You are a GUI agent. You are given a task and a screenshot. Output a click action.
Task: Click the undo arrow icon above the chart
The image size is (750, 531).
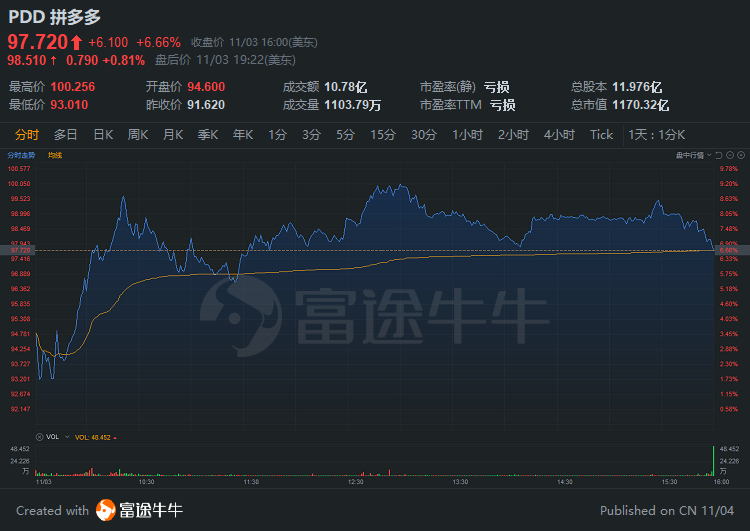[718, 155]
